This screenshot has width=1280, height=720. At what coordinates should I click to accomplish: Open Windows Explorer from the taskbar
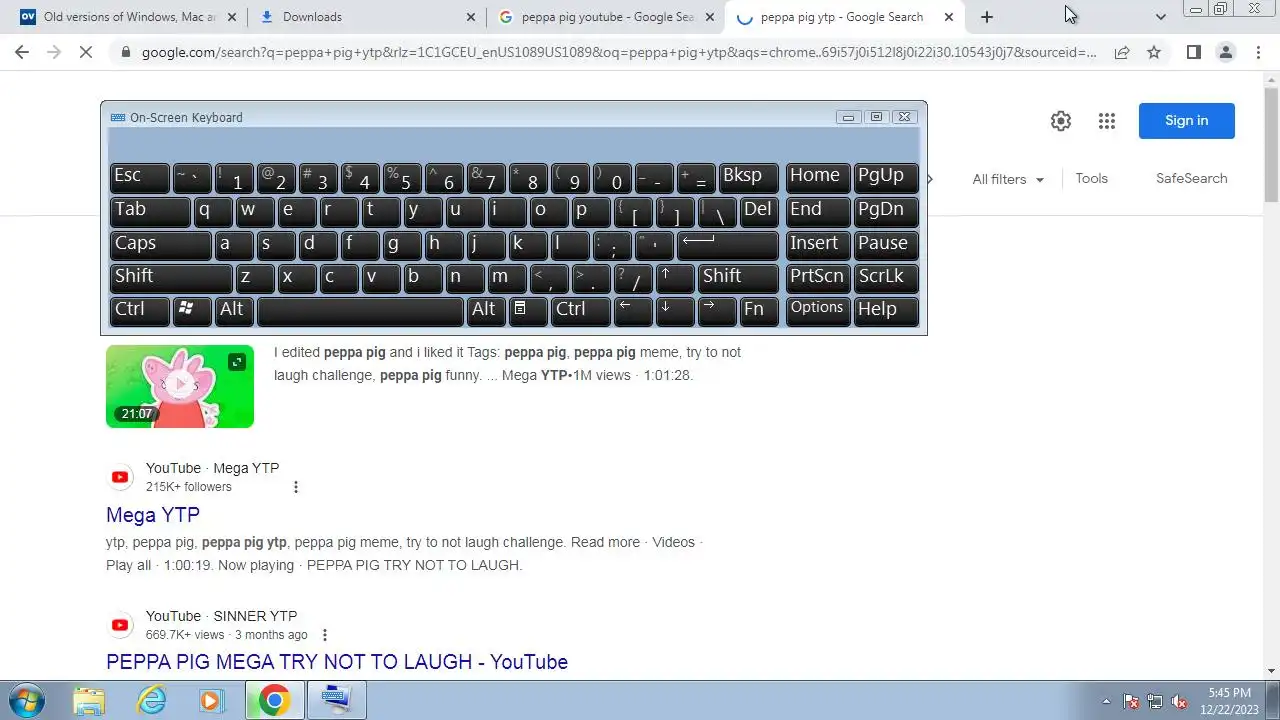88,700
